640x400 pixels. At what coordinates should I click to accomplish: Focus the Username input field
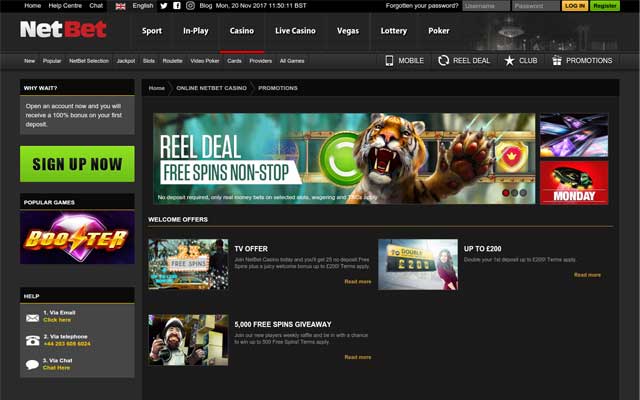[x=486, y=6]
